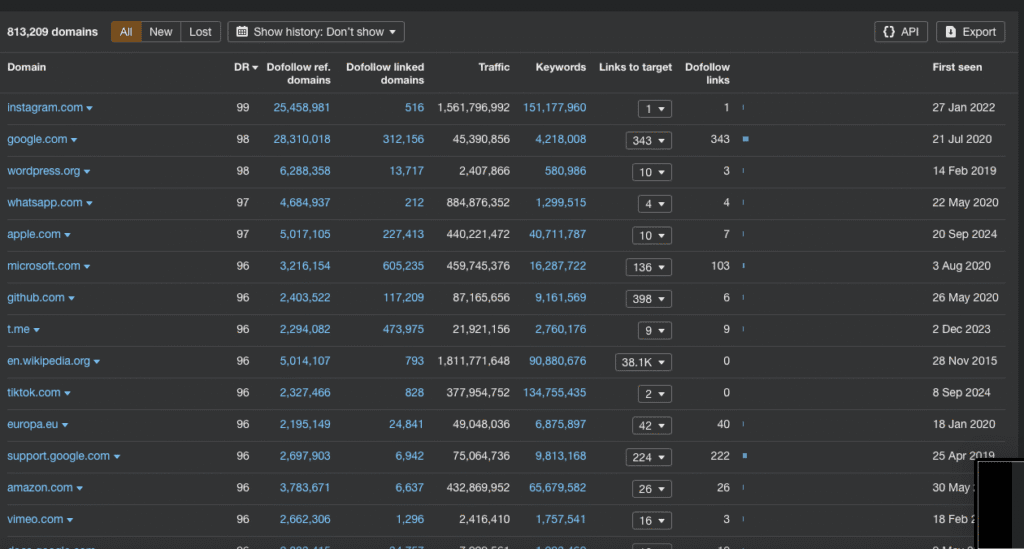Switch to the New domains tab
The image size is (1024, 549).
pyautogui.click(x=161, y=32)
